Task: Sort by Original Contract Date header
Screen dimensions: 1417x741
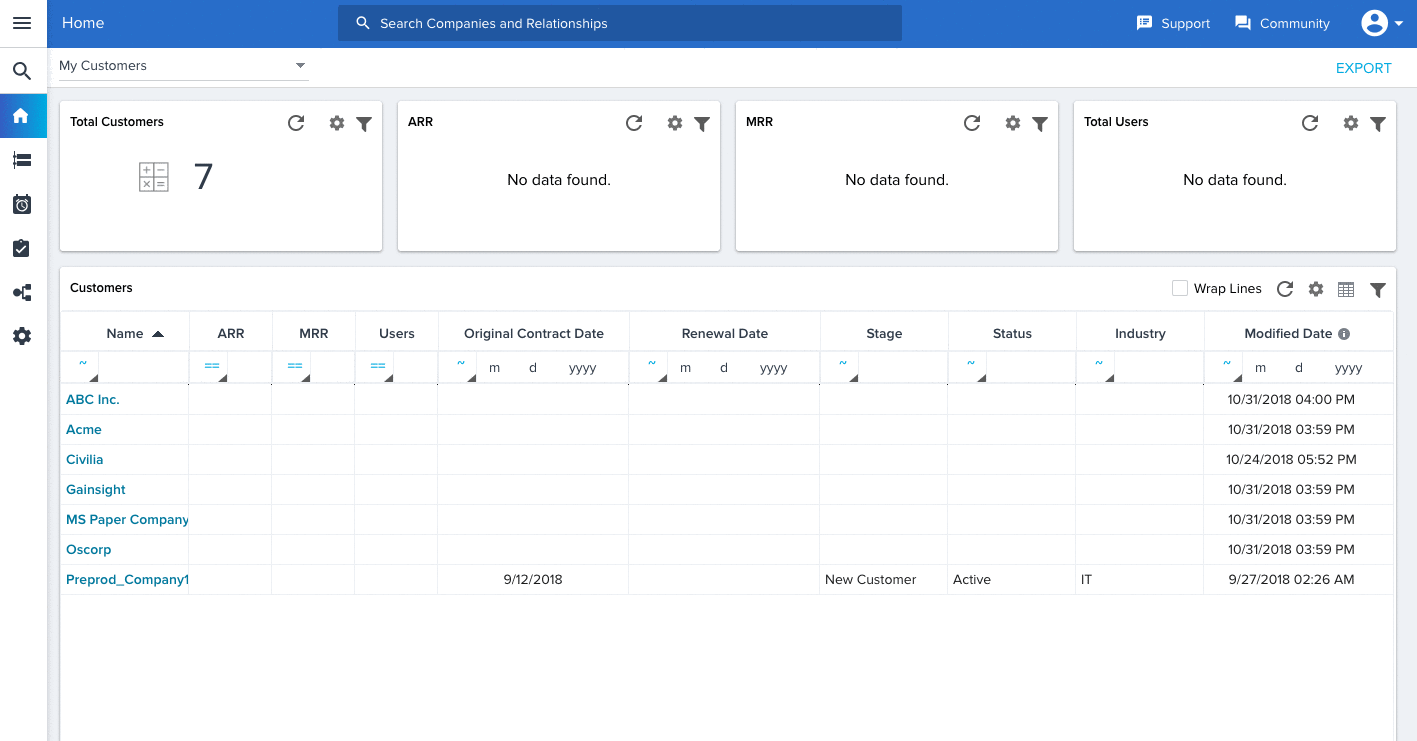Action: 533,334
